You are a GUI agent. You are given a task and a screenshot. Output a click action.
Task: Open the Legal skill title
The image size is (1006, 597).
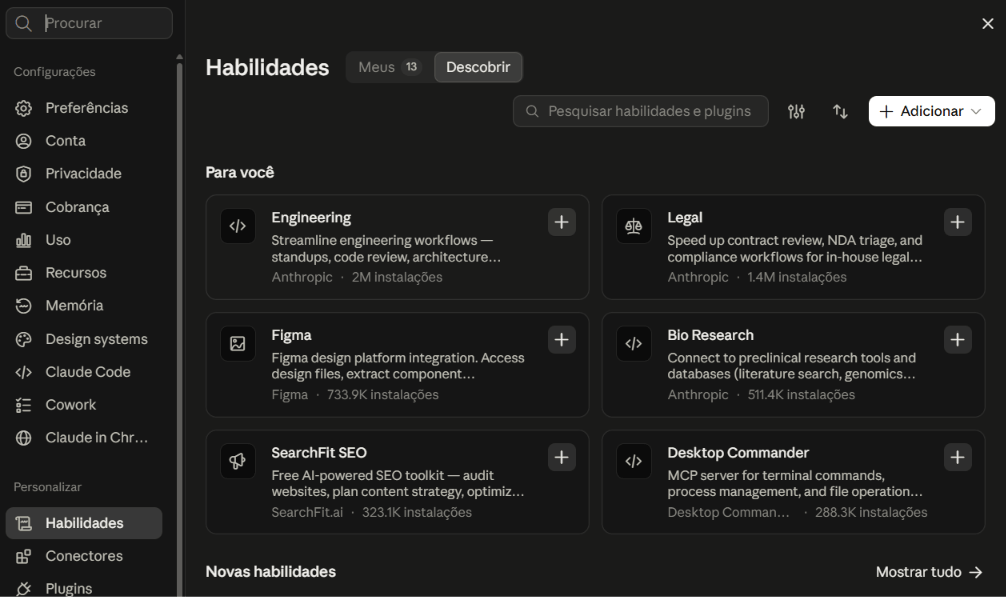pos(685,218)
